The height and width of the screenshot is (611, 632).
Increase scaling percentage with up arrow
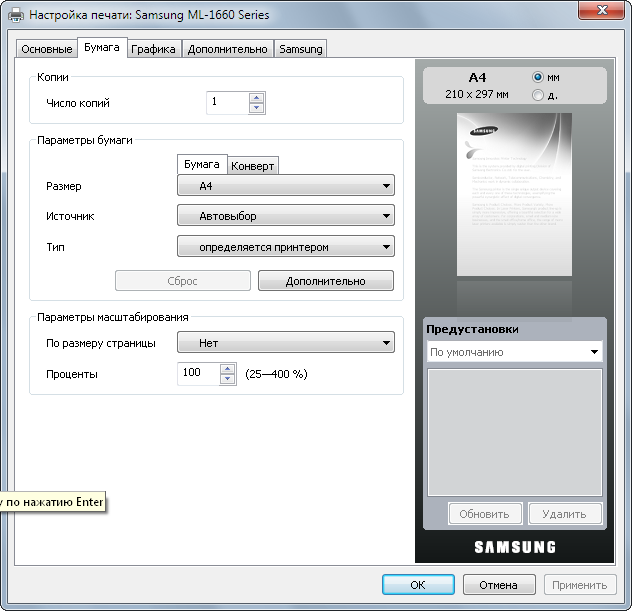point(227,369)
